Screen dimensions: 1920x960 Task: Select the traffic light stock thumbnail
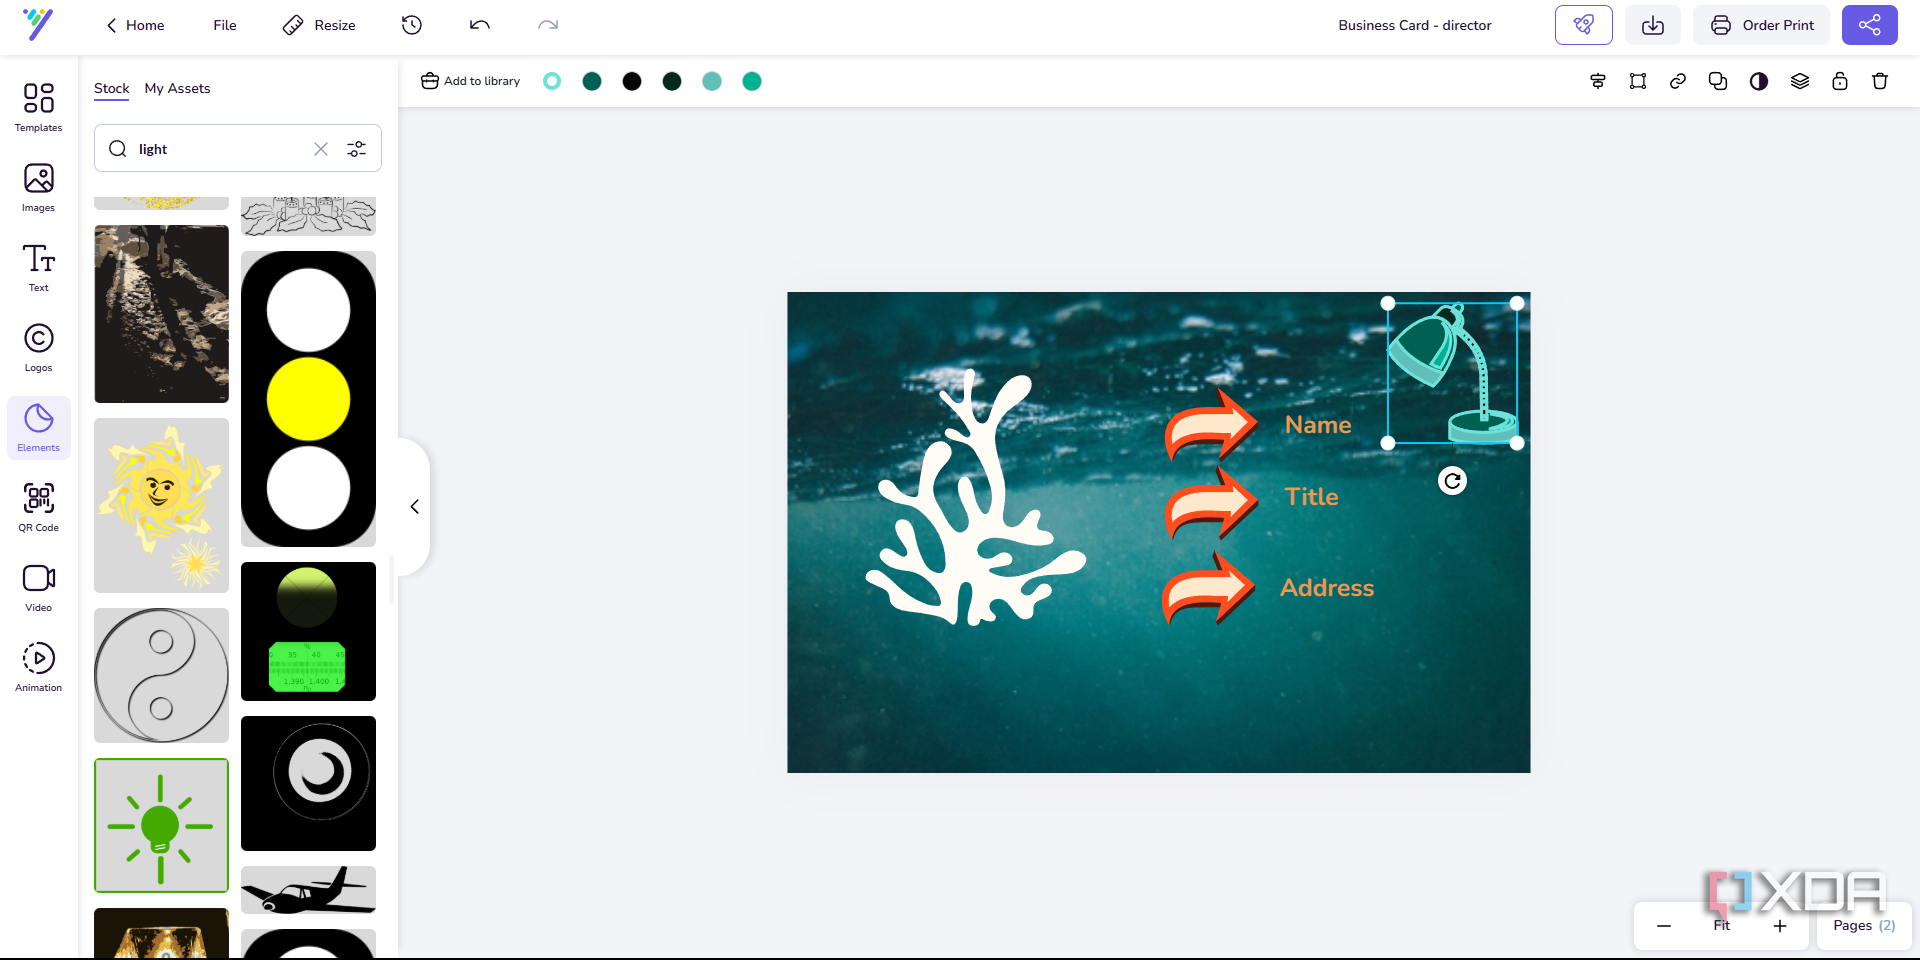tap(308, 399)
